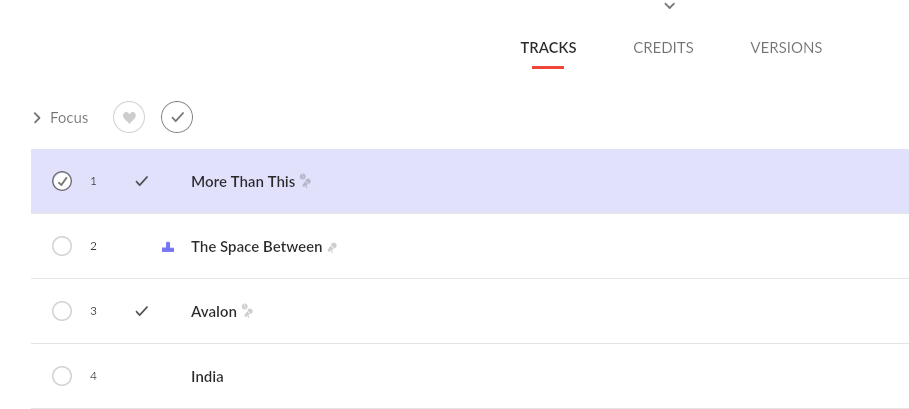Select the Tracks tab
Screen dimensions: 909x409
(x=548, y=48)
